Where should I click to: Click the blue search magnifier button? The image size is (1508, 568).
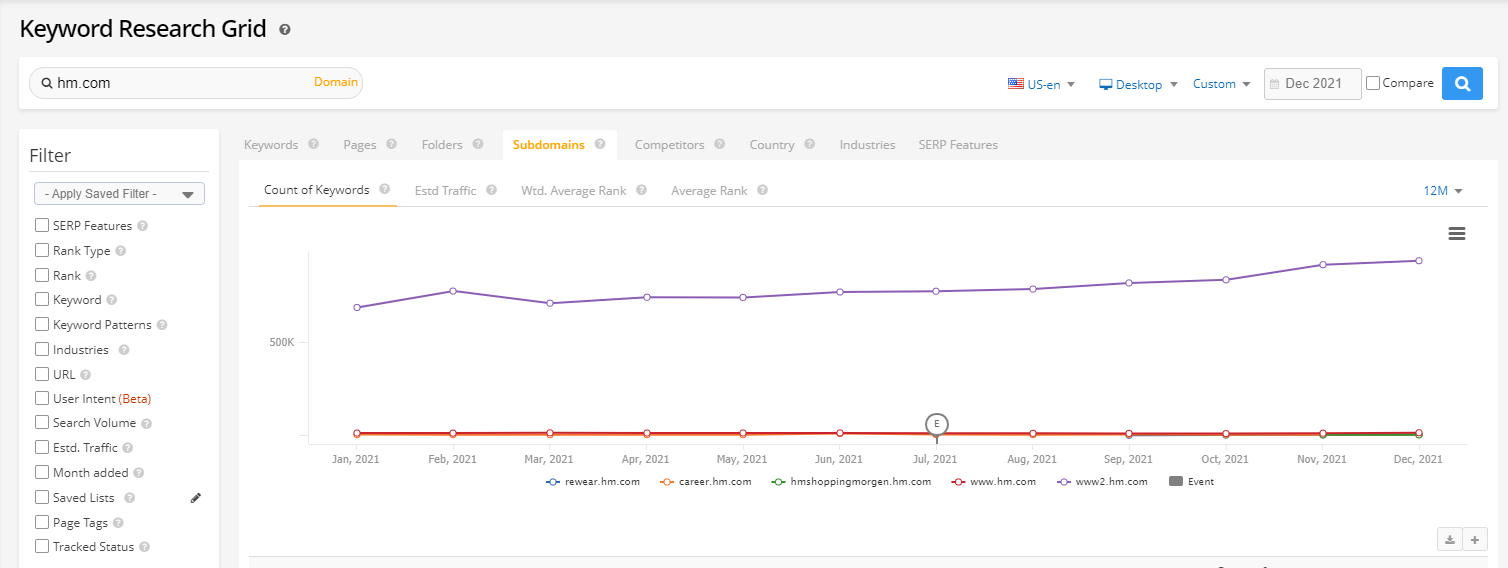pyautogui.click(x=1461, y=84)
